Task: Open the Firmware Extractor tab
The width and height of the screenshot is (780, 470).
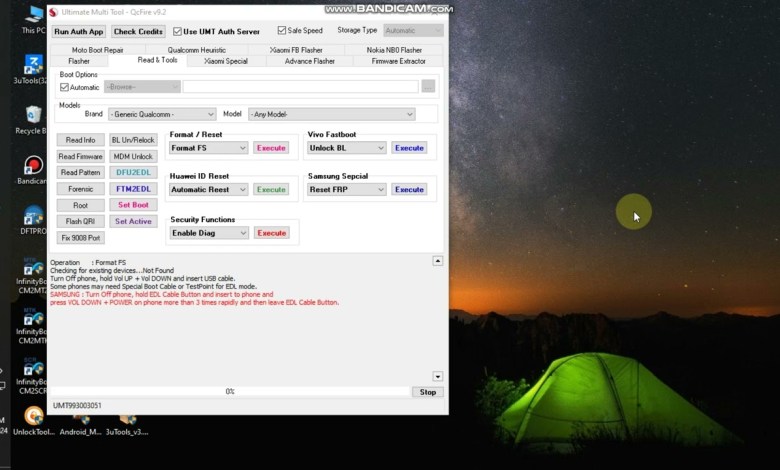Action: pyautogui.click(x=398, y=61)
